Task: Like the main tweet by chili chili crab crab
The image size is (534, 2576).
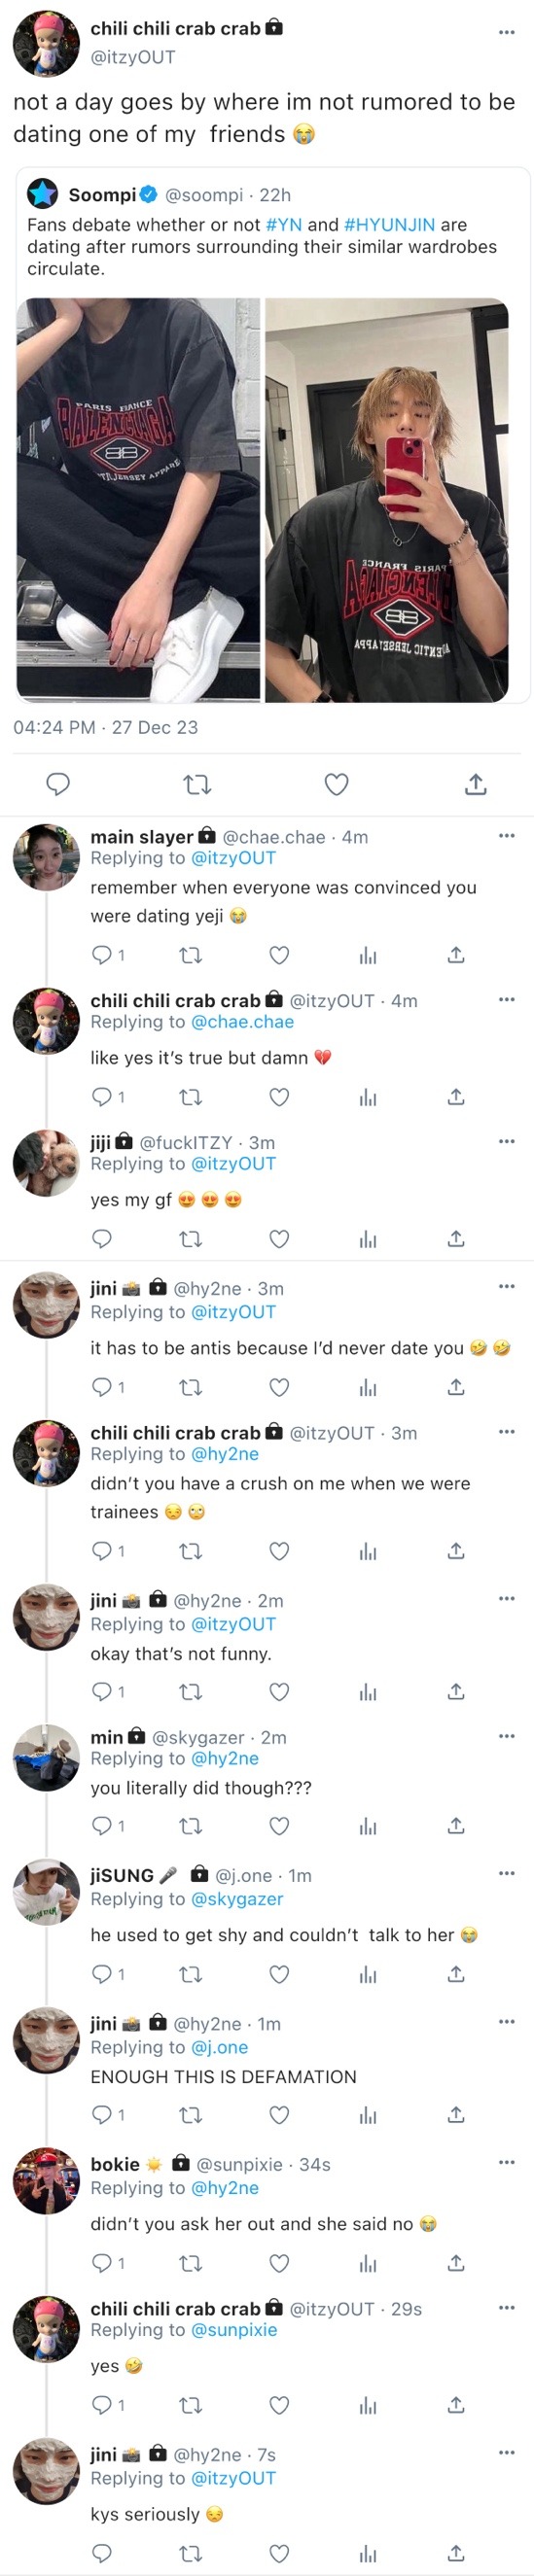Action: point(337,784)
